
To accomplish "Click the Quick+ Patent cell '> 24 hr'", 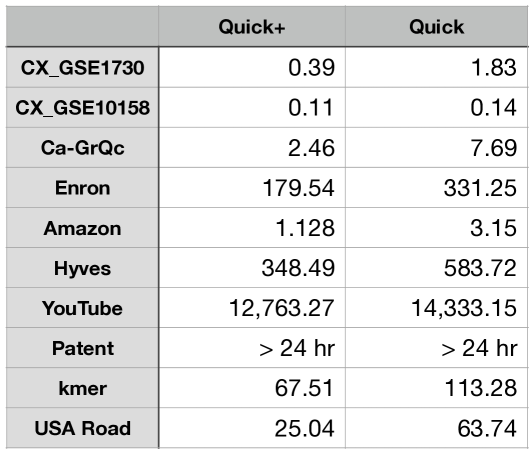I will point(252,348).
